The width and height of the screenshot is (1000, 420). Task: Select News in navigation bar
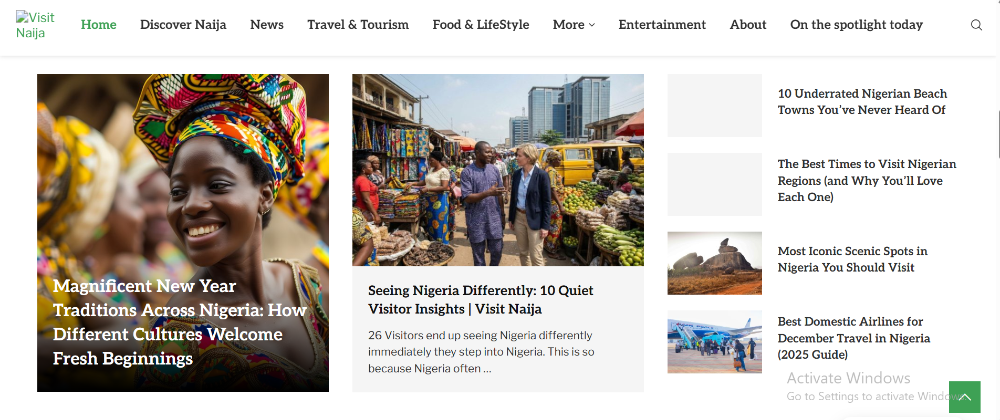[x=267, y=25]
